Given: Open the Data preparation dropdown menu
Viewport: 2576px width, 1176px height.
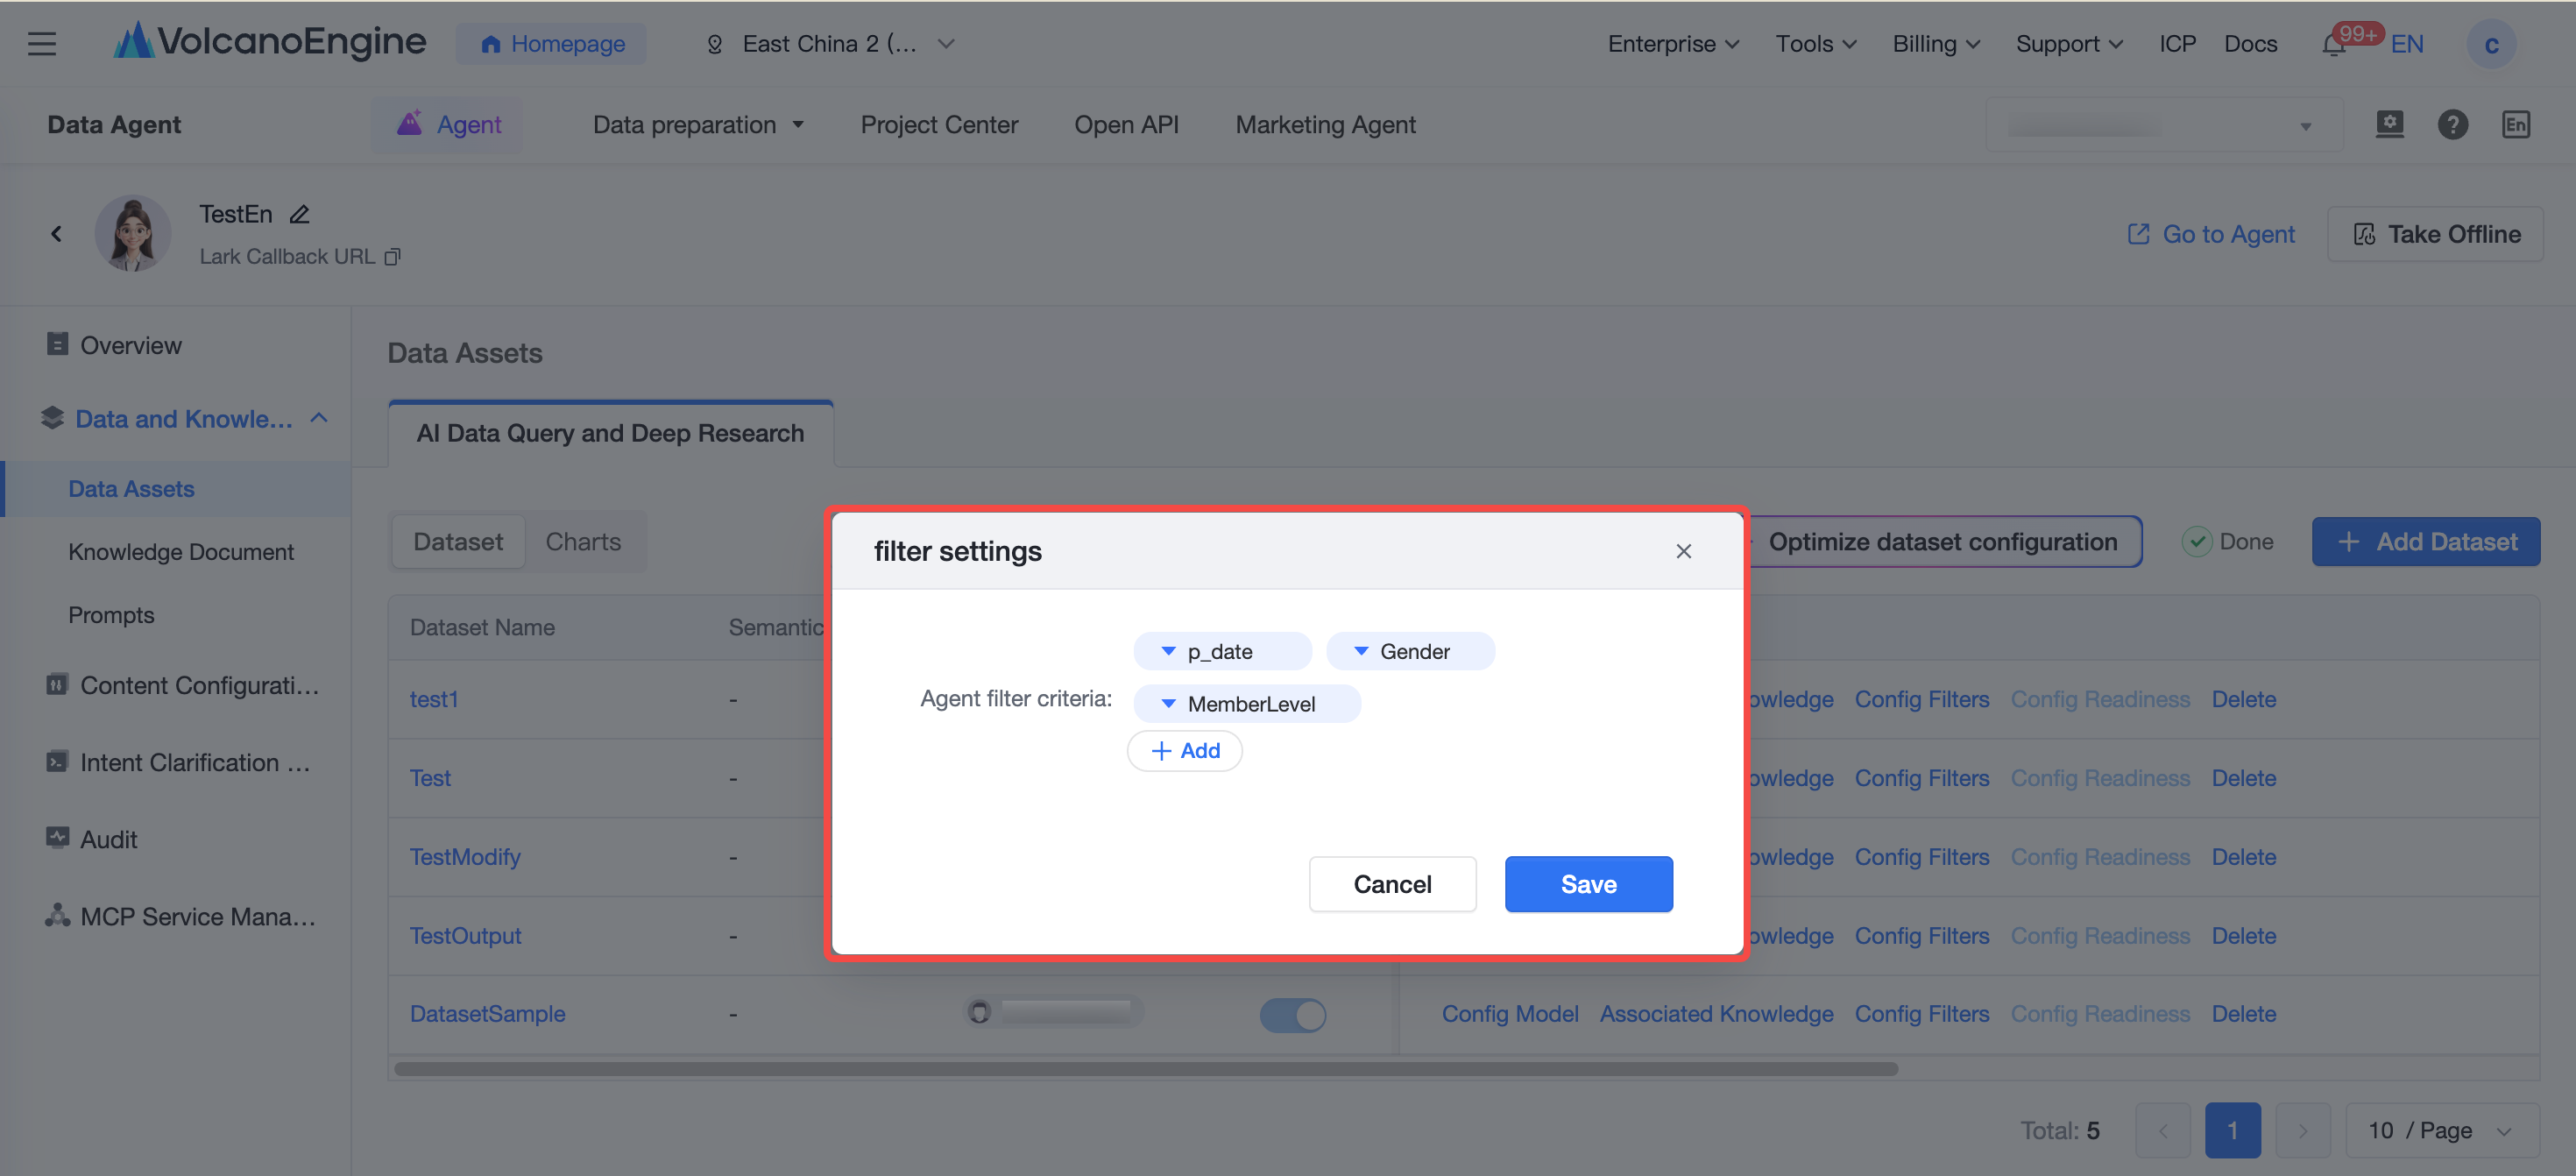Looking at the screenshot, I should tap(698, 124).
